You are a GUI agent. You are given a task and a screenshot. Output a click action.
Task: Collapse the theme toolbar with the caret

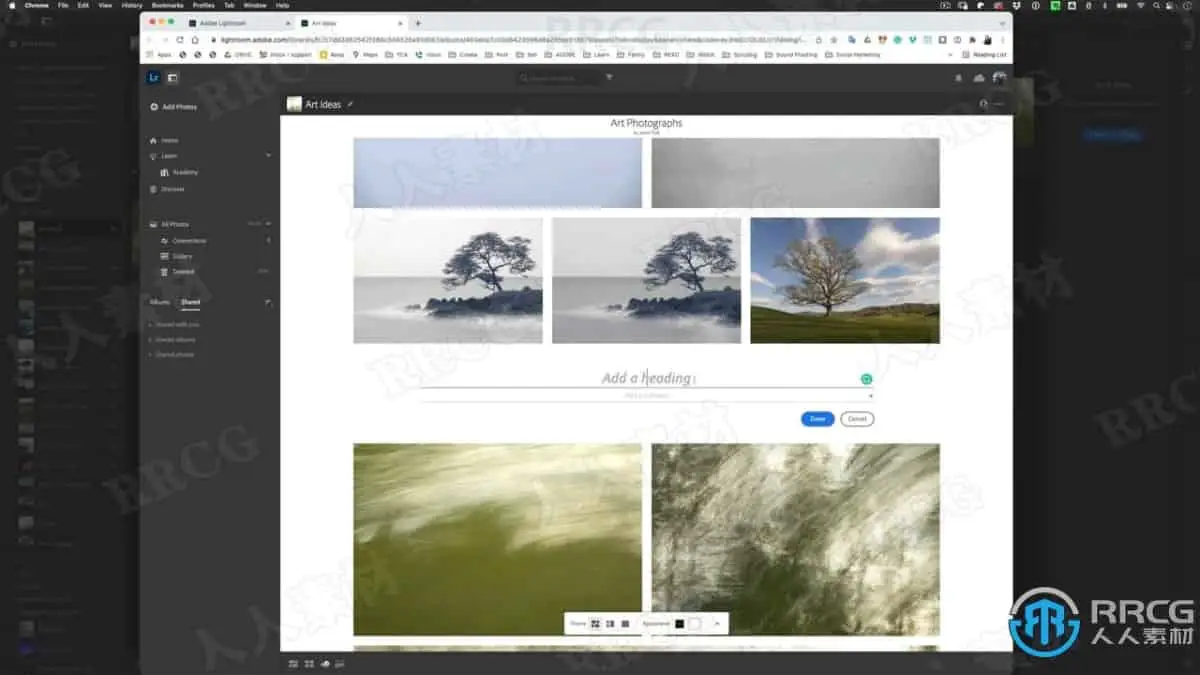click(717, 624)
